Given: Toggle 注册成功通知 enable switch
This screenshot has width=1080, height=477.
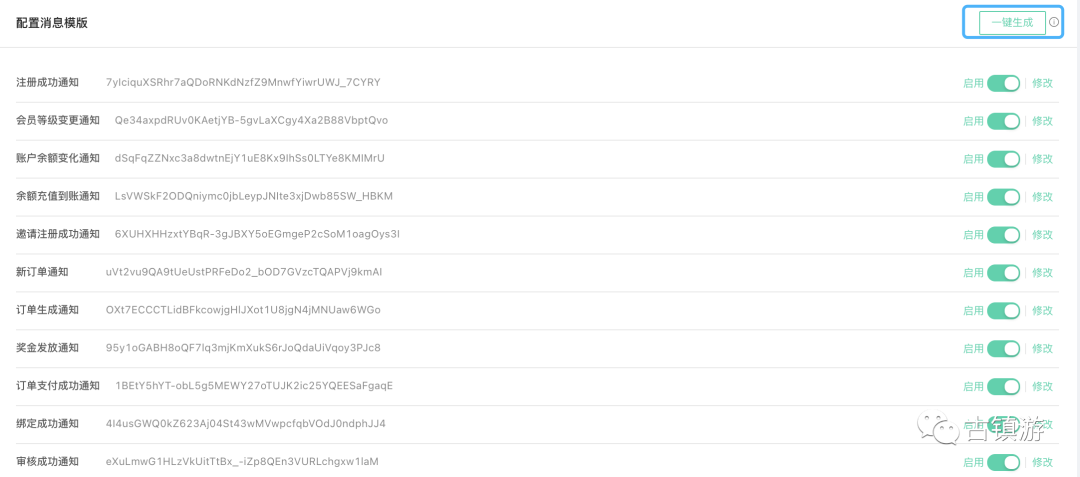Looking at the screenshot, I should tap(1004, 83).
